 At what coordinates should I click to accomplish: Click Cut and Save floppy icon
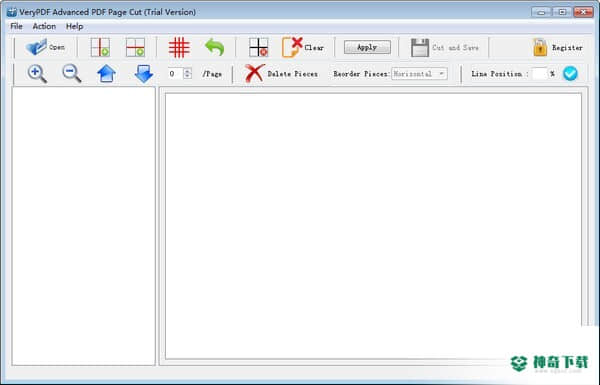420,47
